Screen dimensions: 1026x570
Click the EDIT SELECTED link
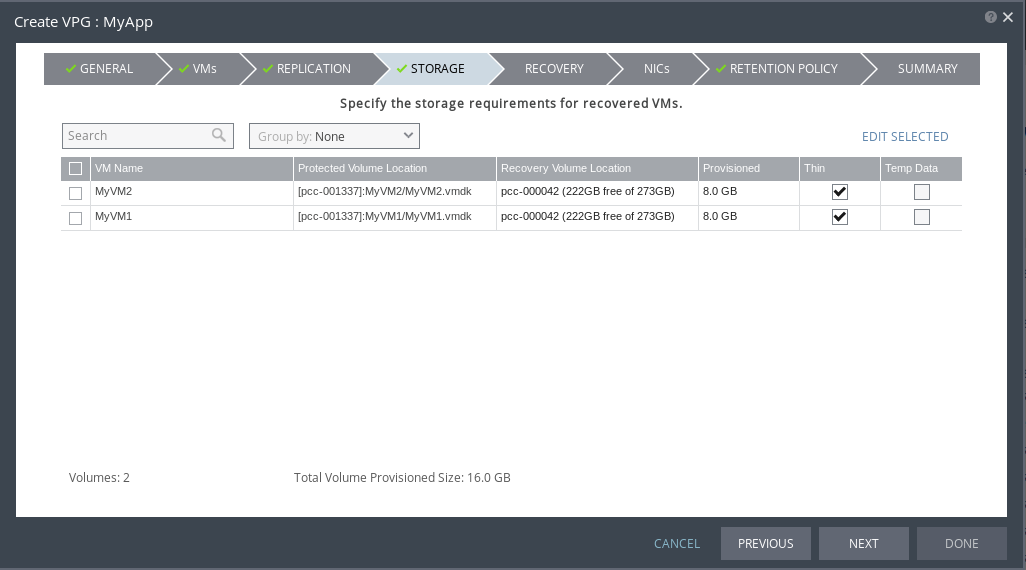[905, 137]
